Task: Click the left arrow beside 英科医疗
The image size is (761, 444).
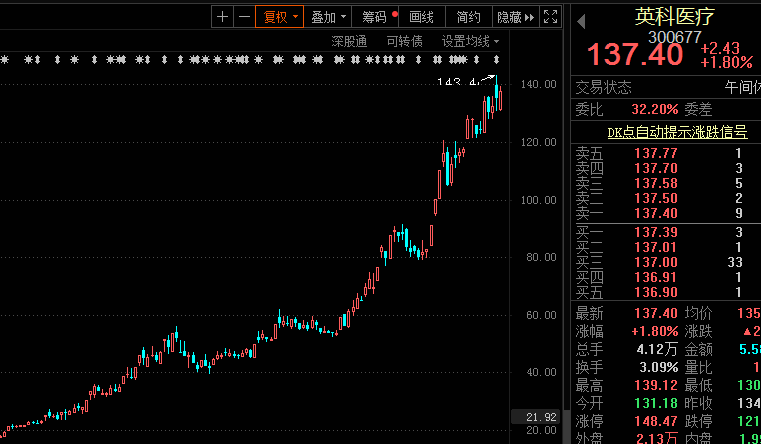Action: click(581, 21)
